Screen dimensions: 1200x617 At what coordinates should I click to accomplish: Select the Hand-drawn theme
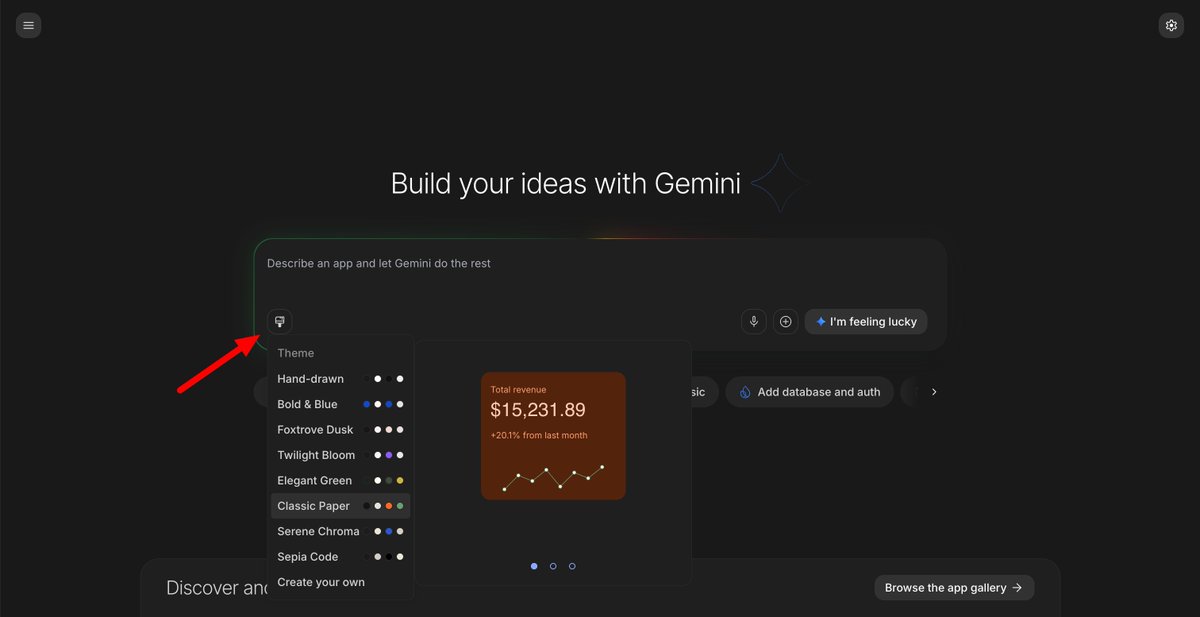click(x=340, y=379)
